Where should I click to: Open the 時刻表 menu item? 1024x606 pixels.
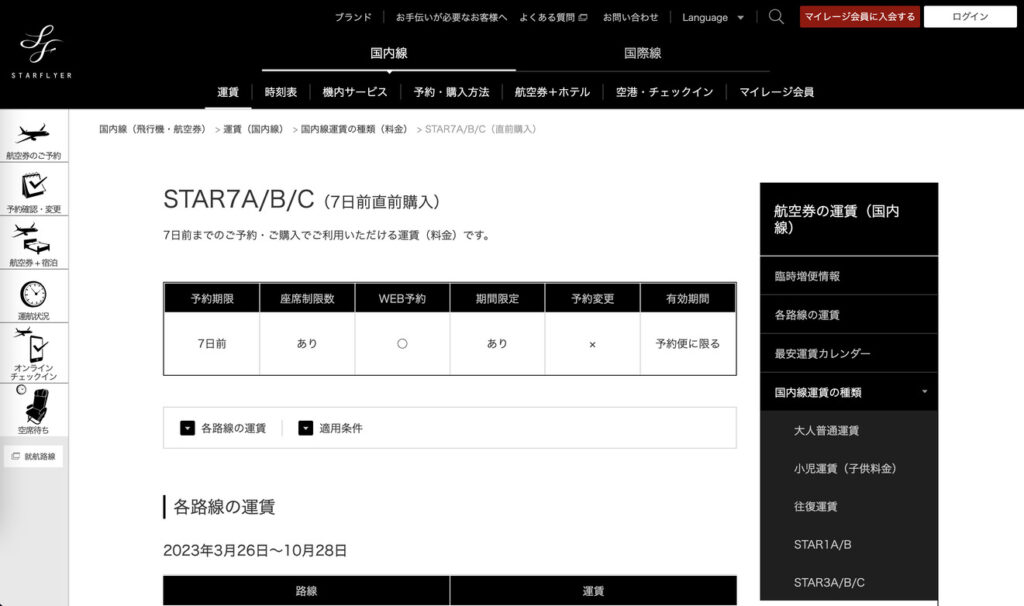(x=281, y=92)
